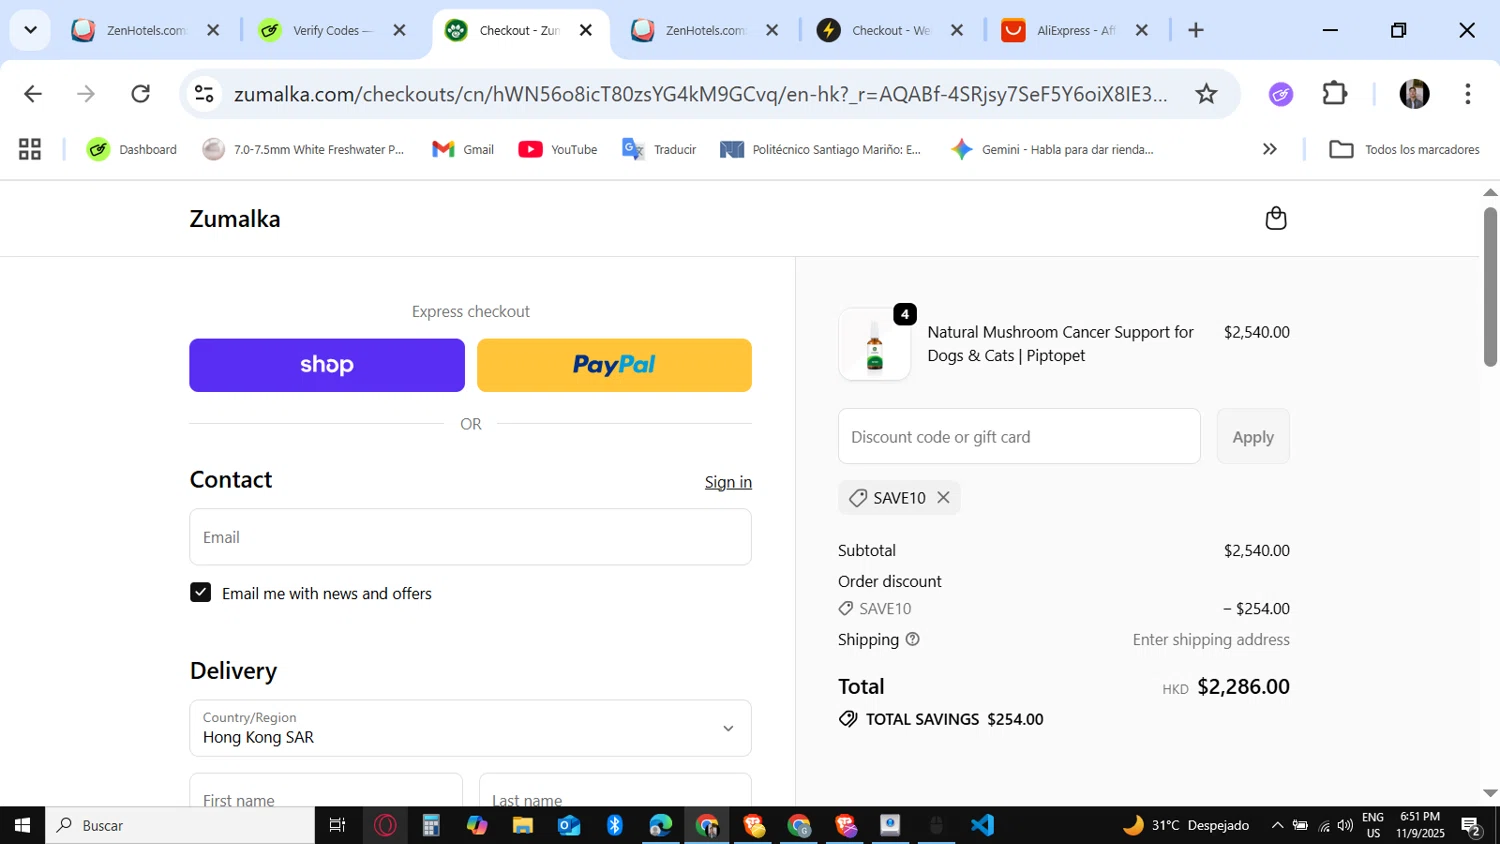The image size is (1500, 844).
Task: Open the Windows notification center
Action: tap(1471, 826)
